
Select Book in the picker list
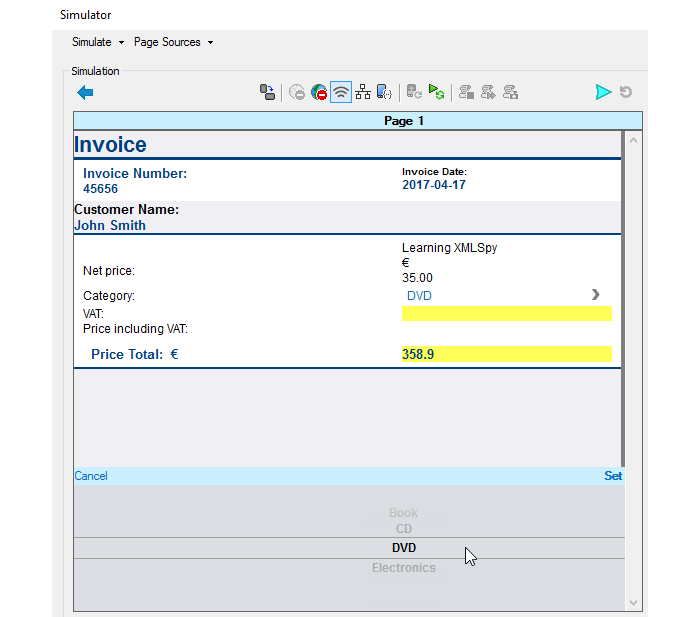point(403,513)
